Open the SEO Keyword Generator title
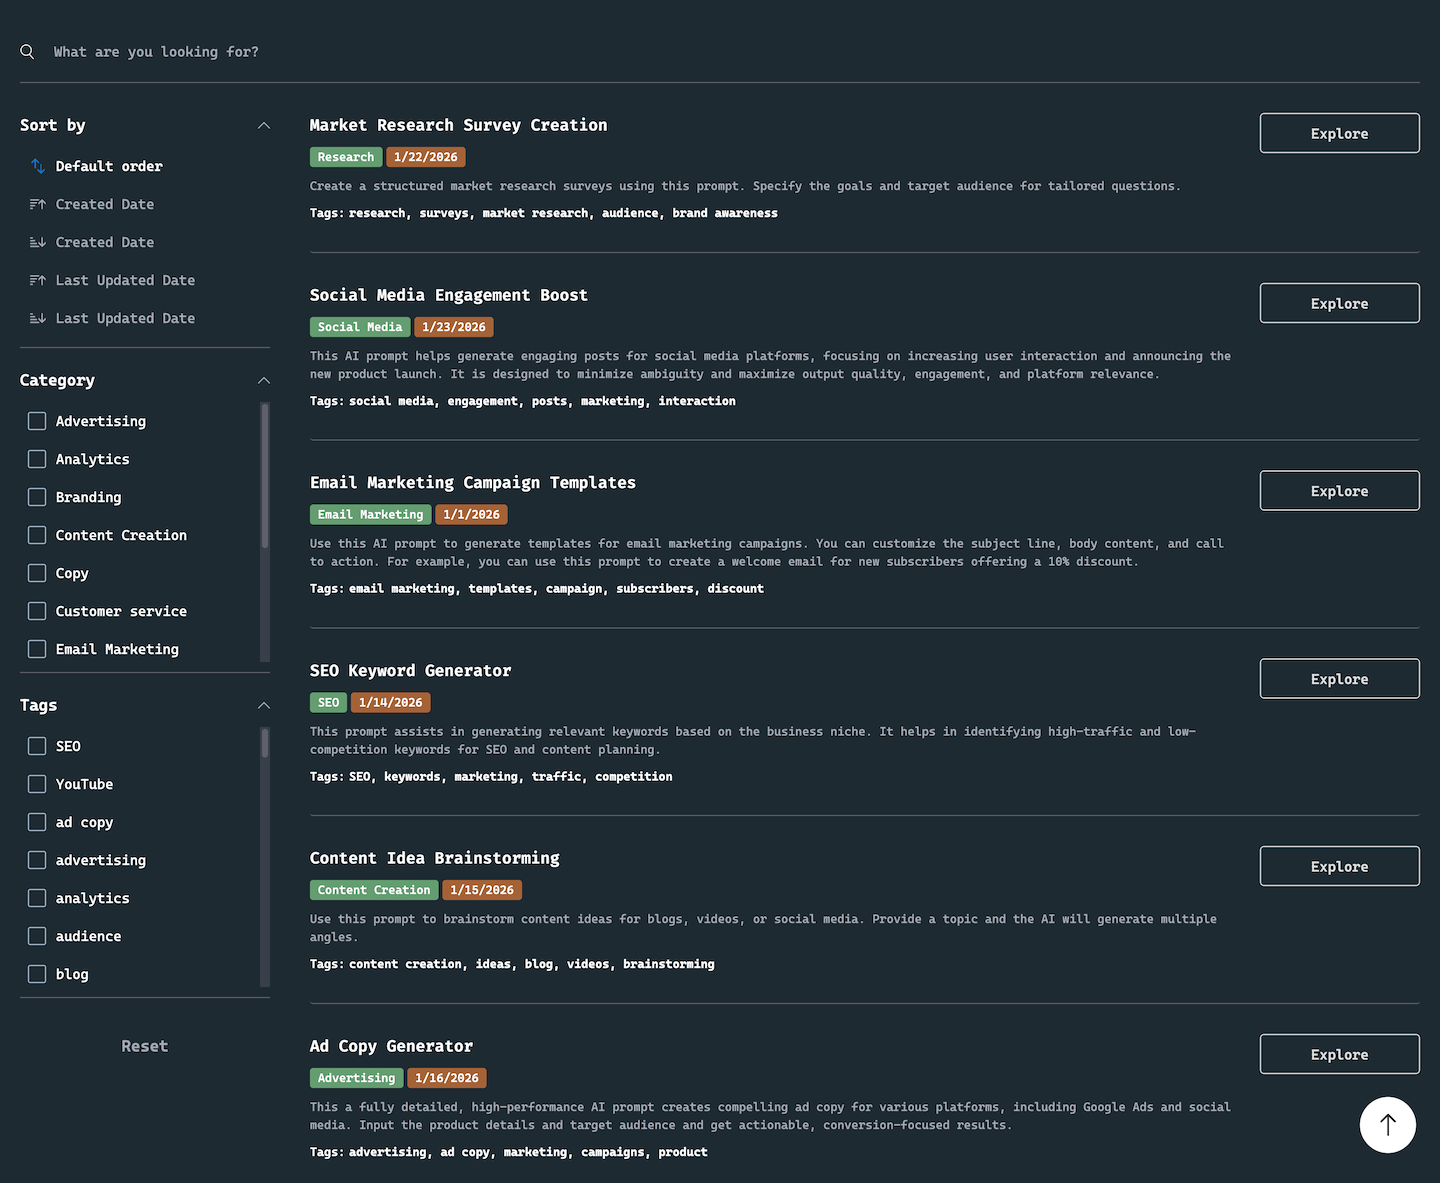The height and width of the screenshot is (1183, 1440). click(410, 671)
